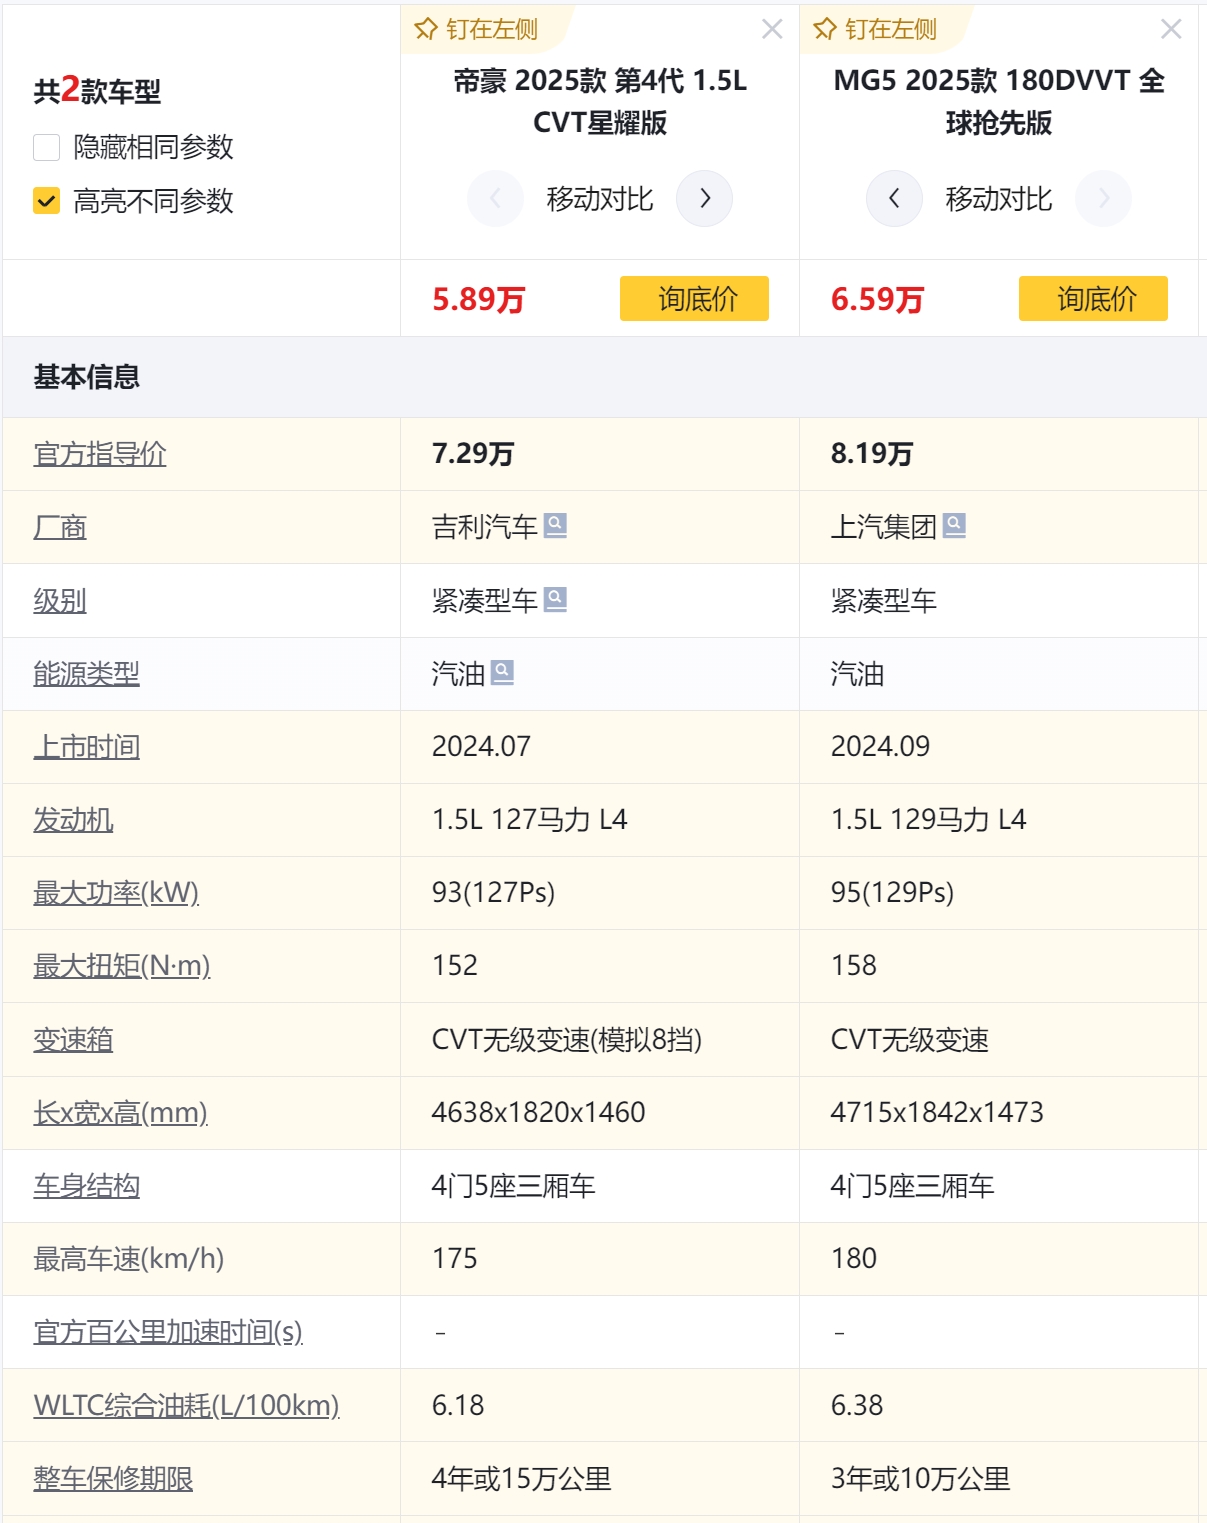Open the 整车保修期限 parameter link
The width and height of the screenshot is (1207, 1523).
point(113,1479)
